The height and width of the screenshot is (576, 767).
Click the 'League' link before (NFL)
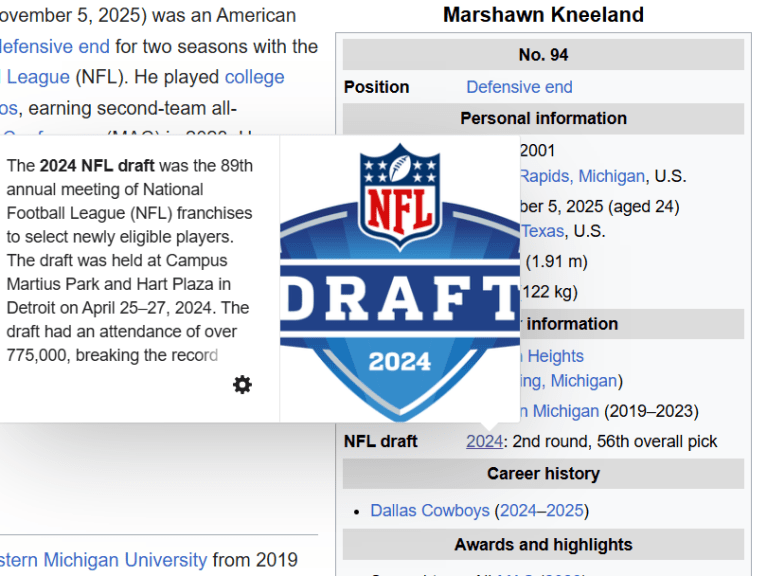[x=38, y=77]
